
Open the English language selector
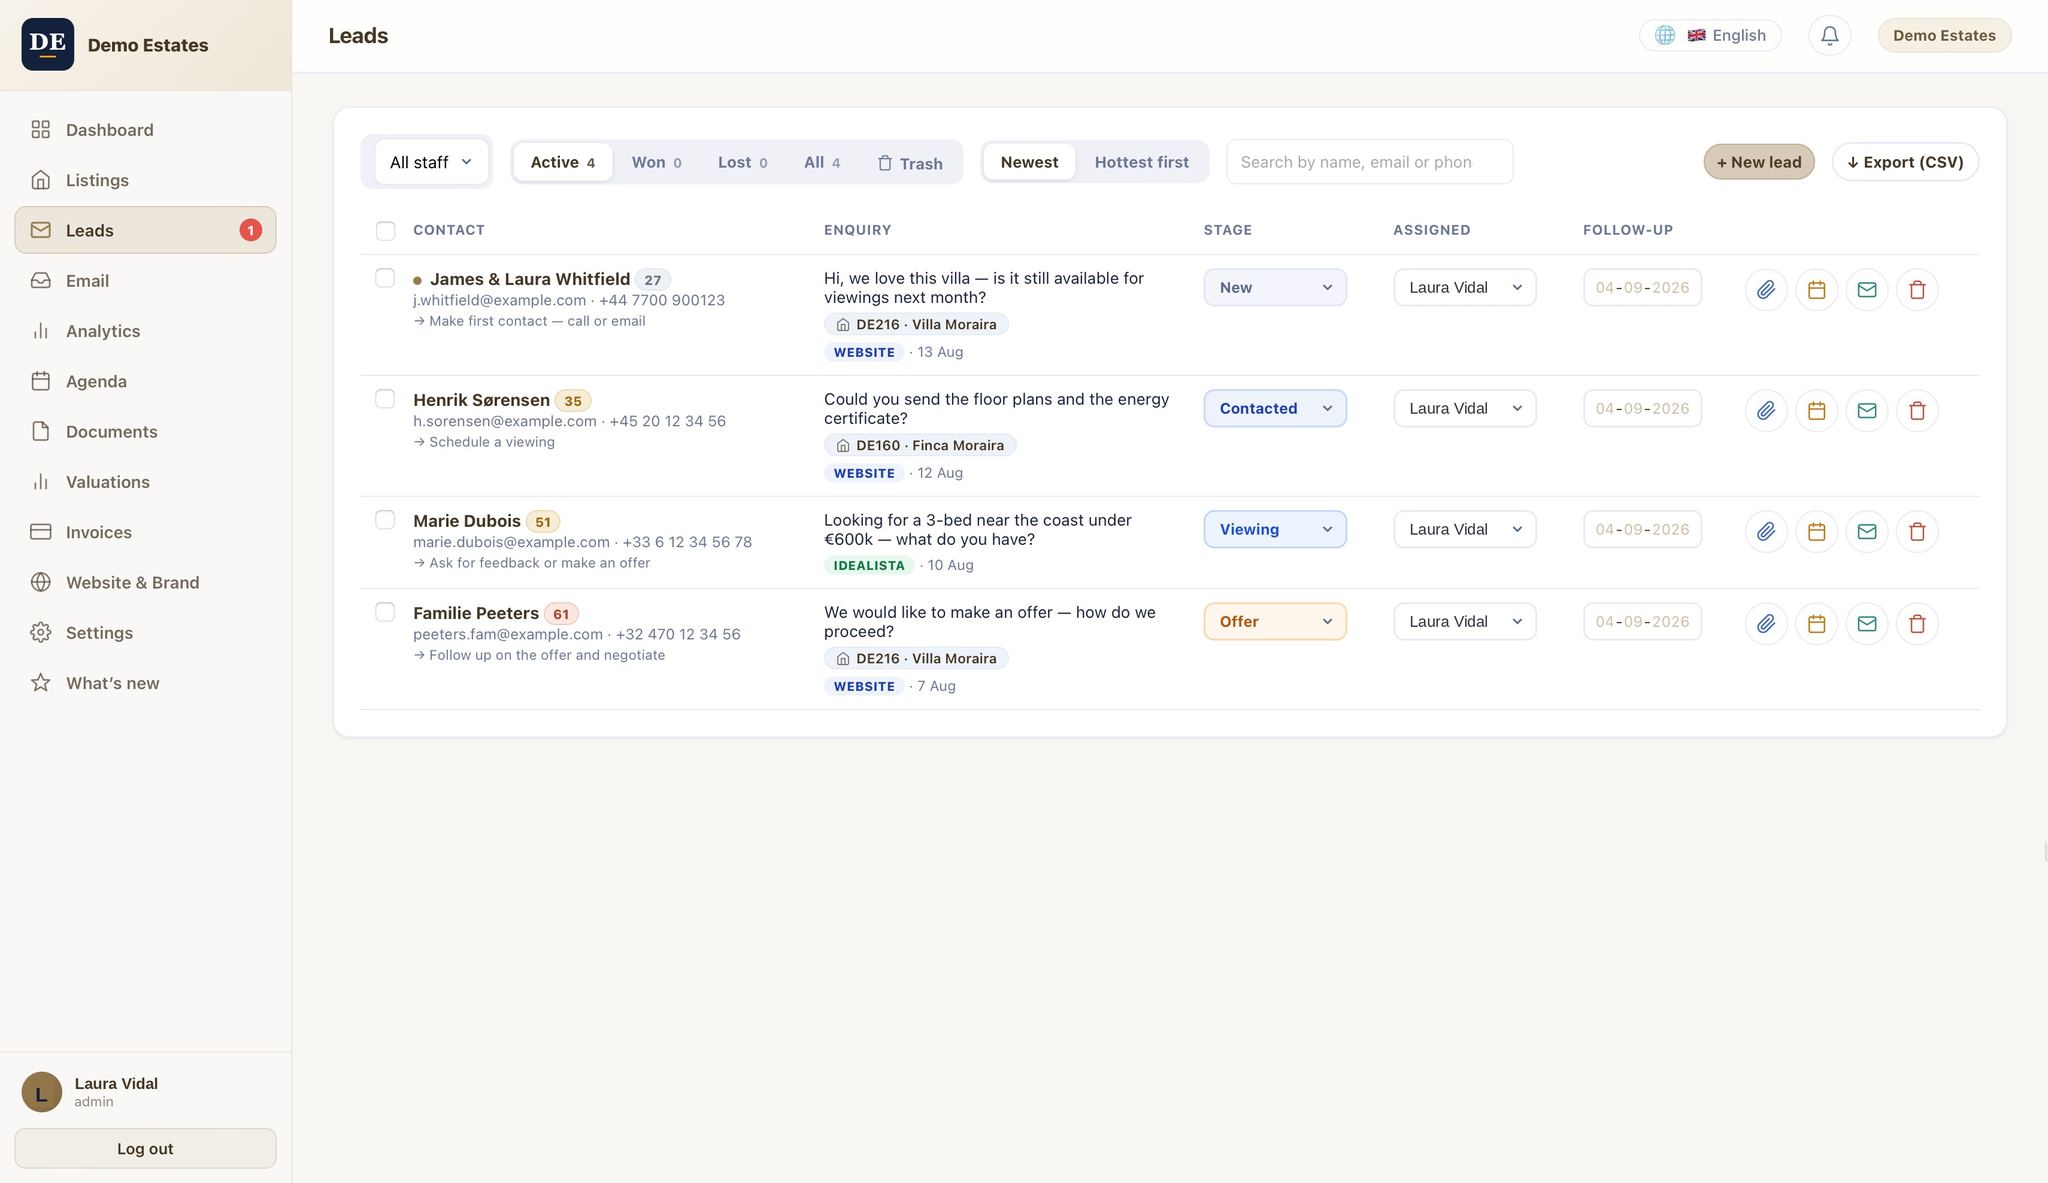(1710, 36)
